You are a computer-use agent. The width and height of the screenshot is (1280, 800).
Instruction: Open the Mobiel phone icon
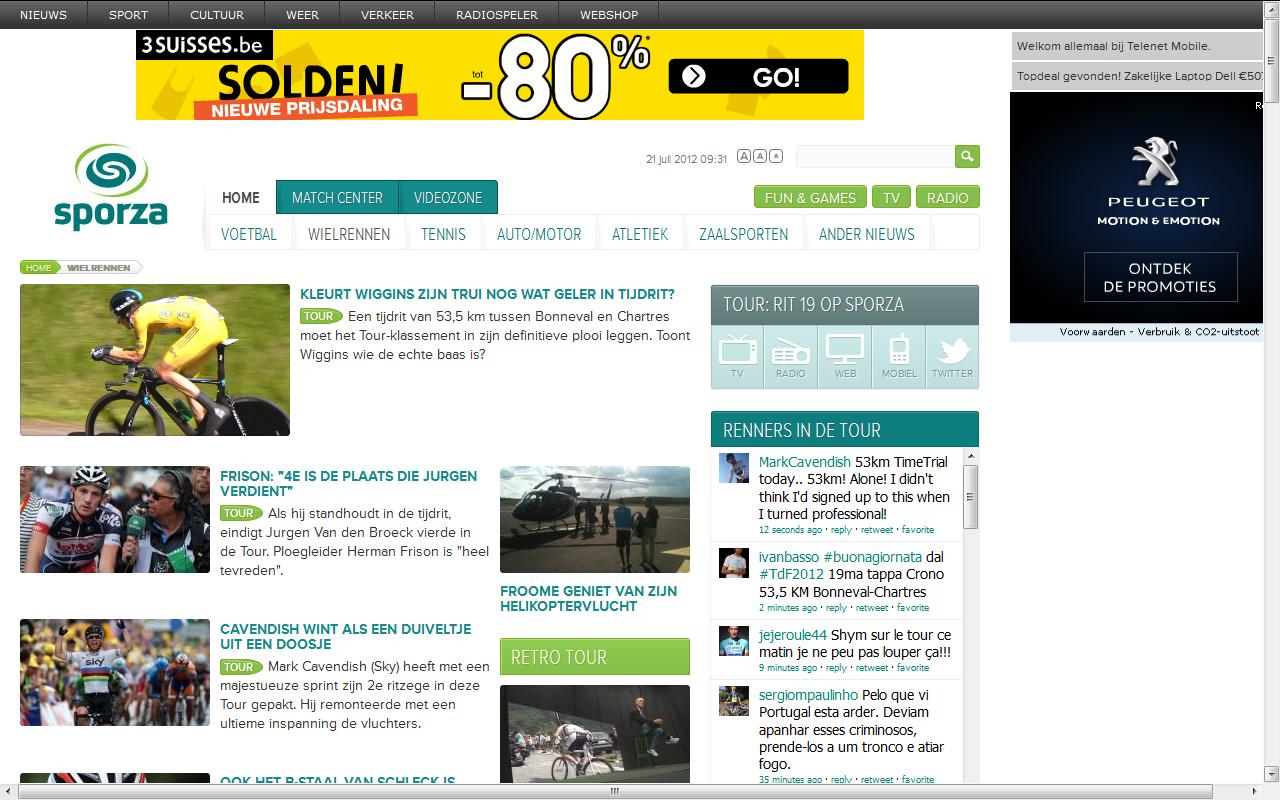(898, 350)
